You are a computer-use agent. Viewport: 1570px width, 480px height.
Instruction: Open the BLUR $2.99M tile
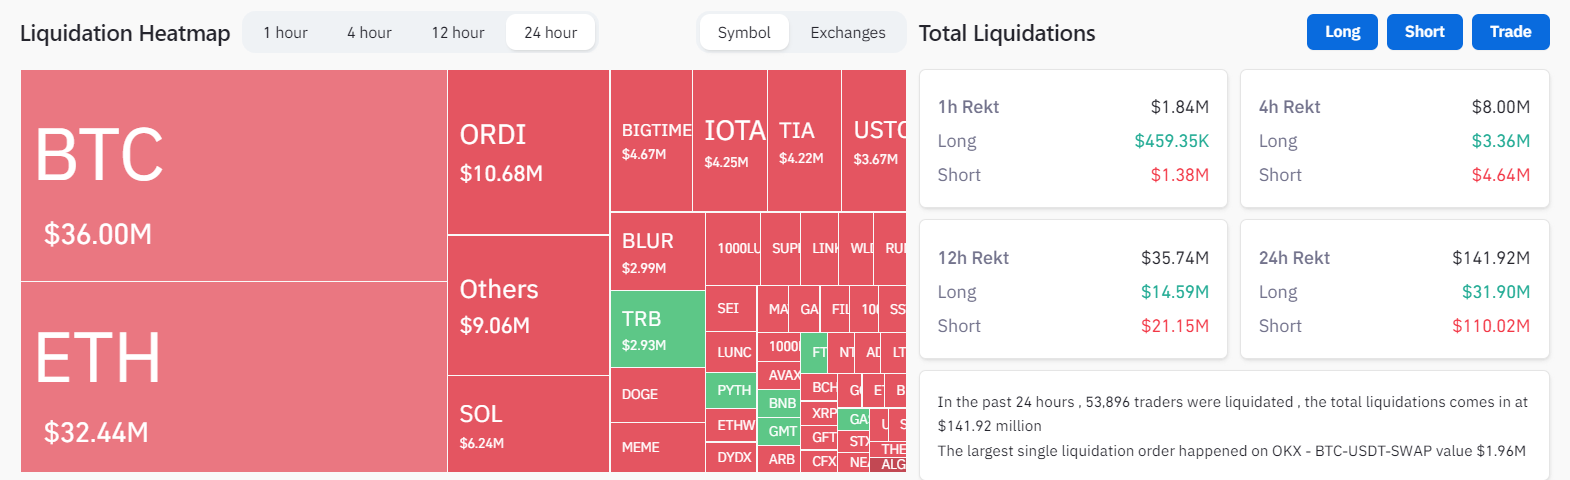657,252
